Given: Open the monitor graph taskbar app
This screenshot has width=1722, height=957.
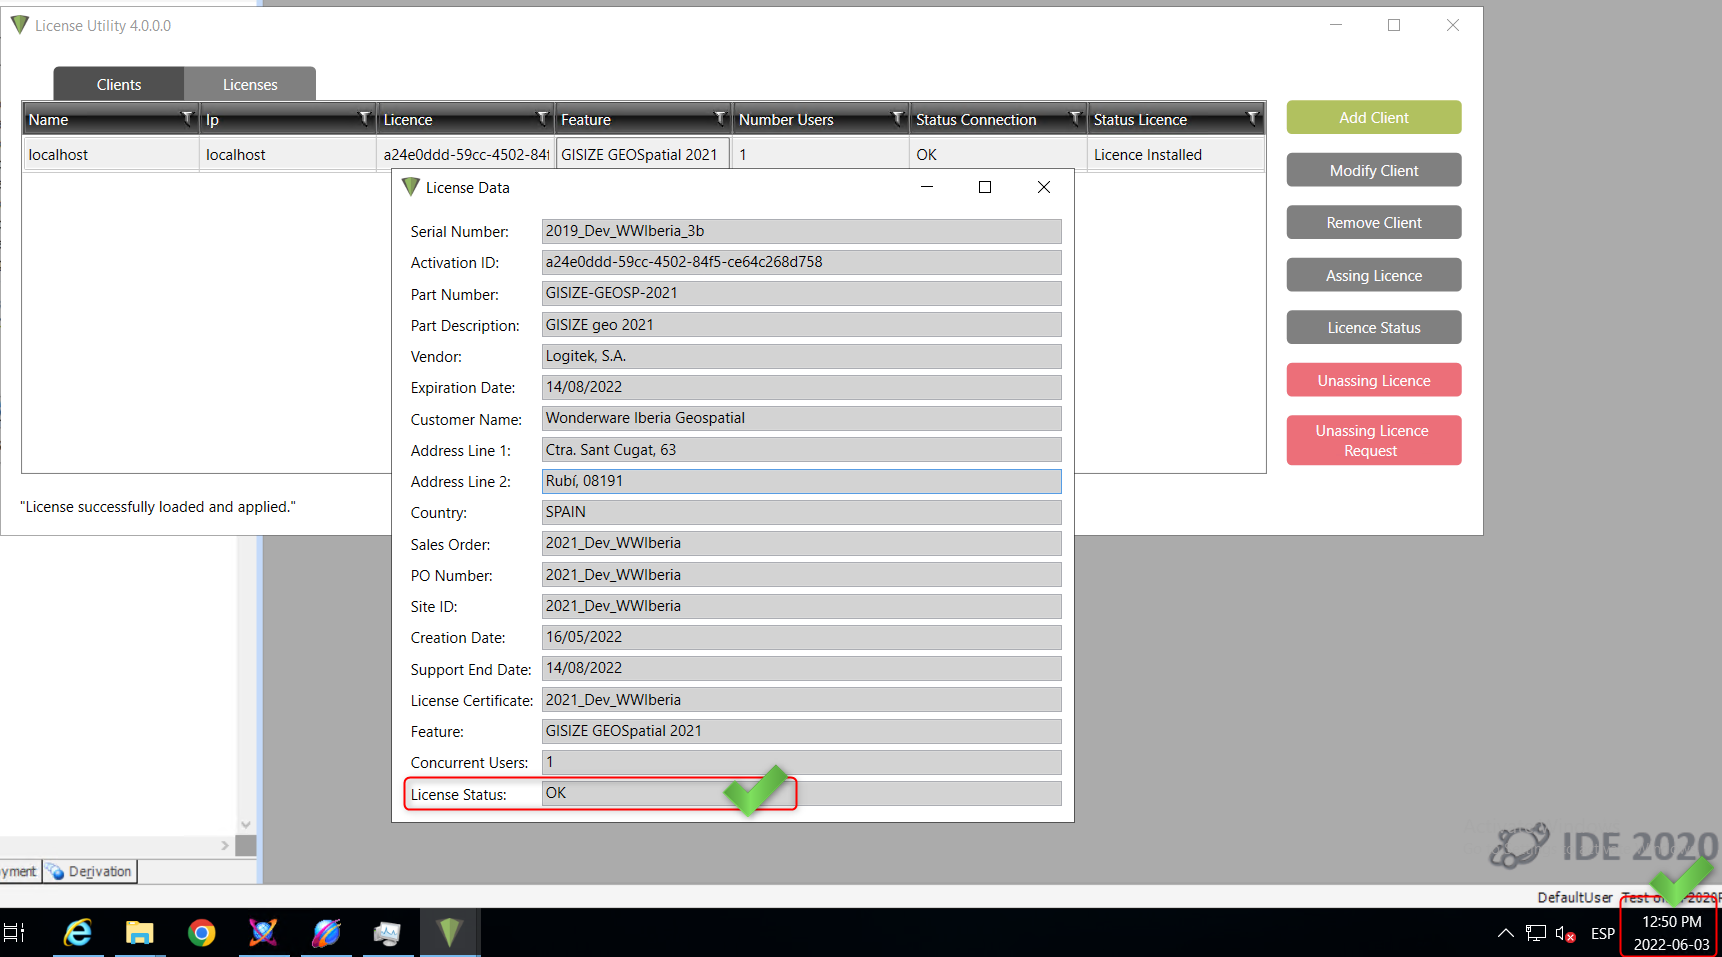Looking at the screenshot, I should click(x=387, y=933).
